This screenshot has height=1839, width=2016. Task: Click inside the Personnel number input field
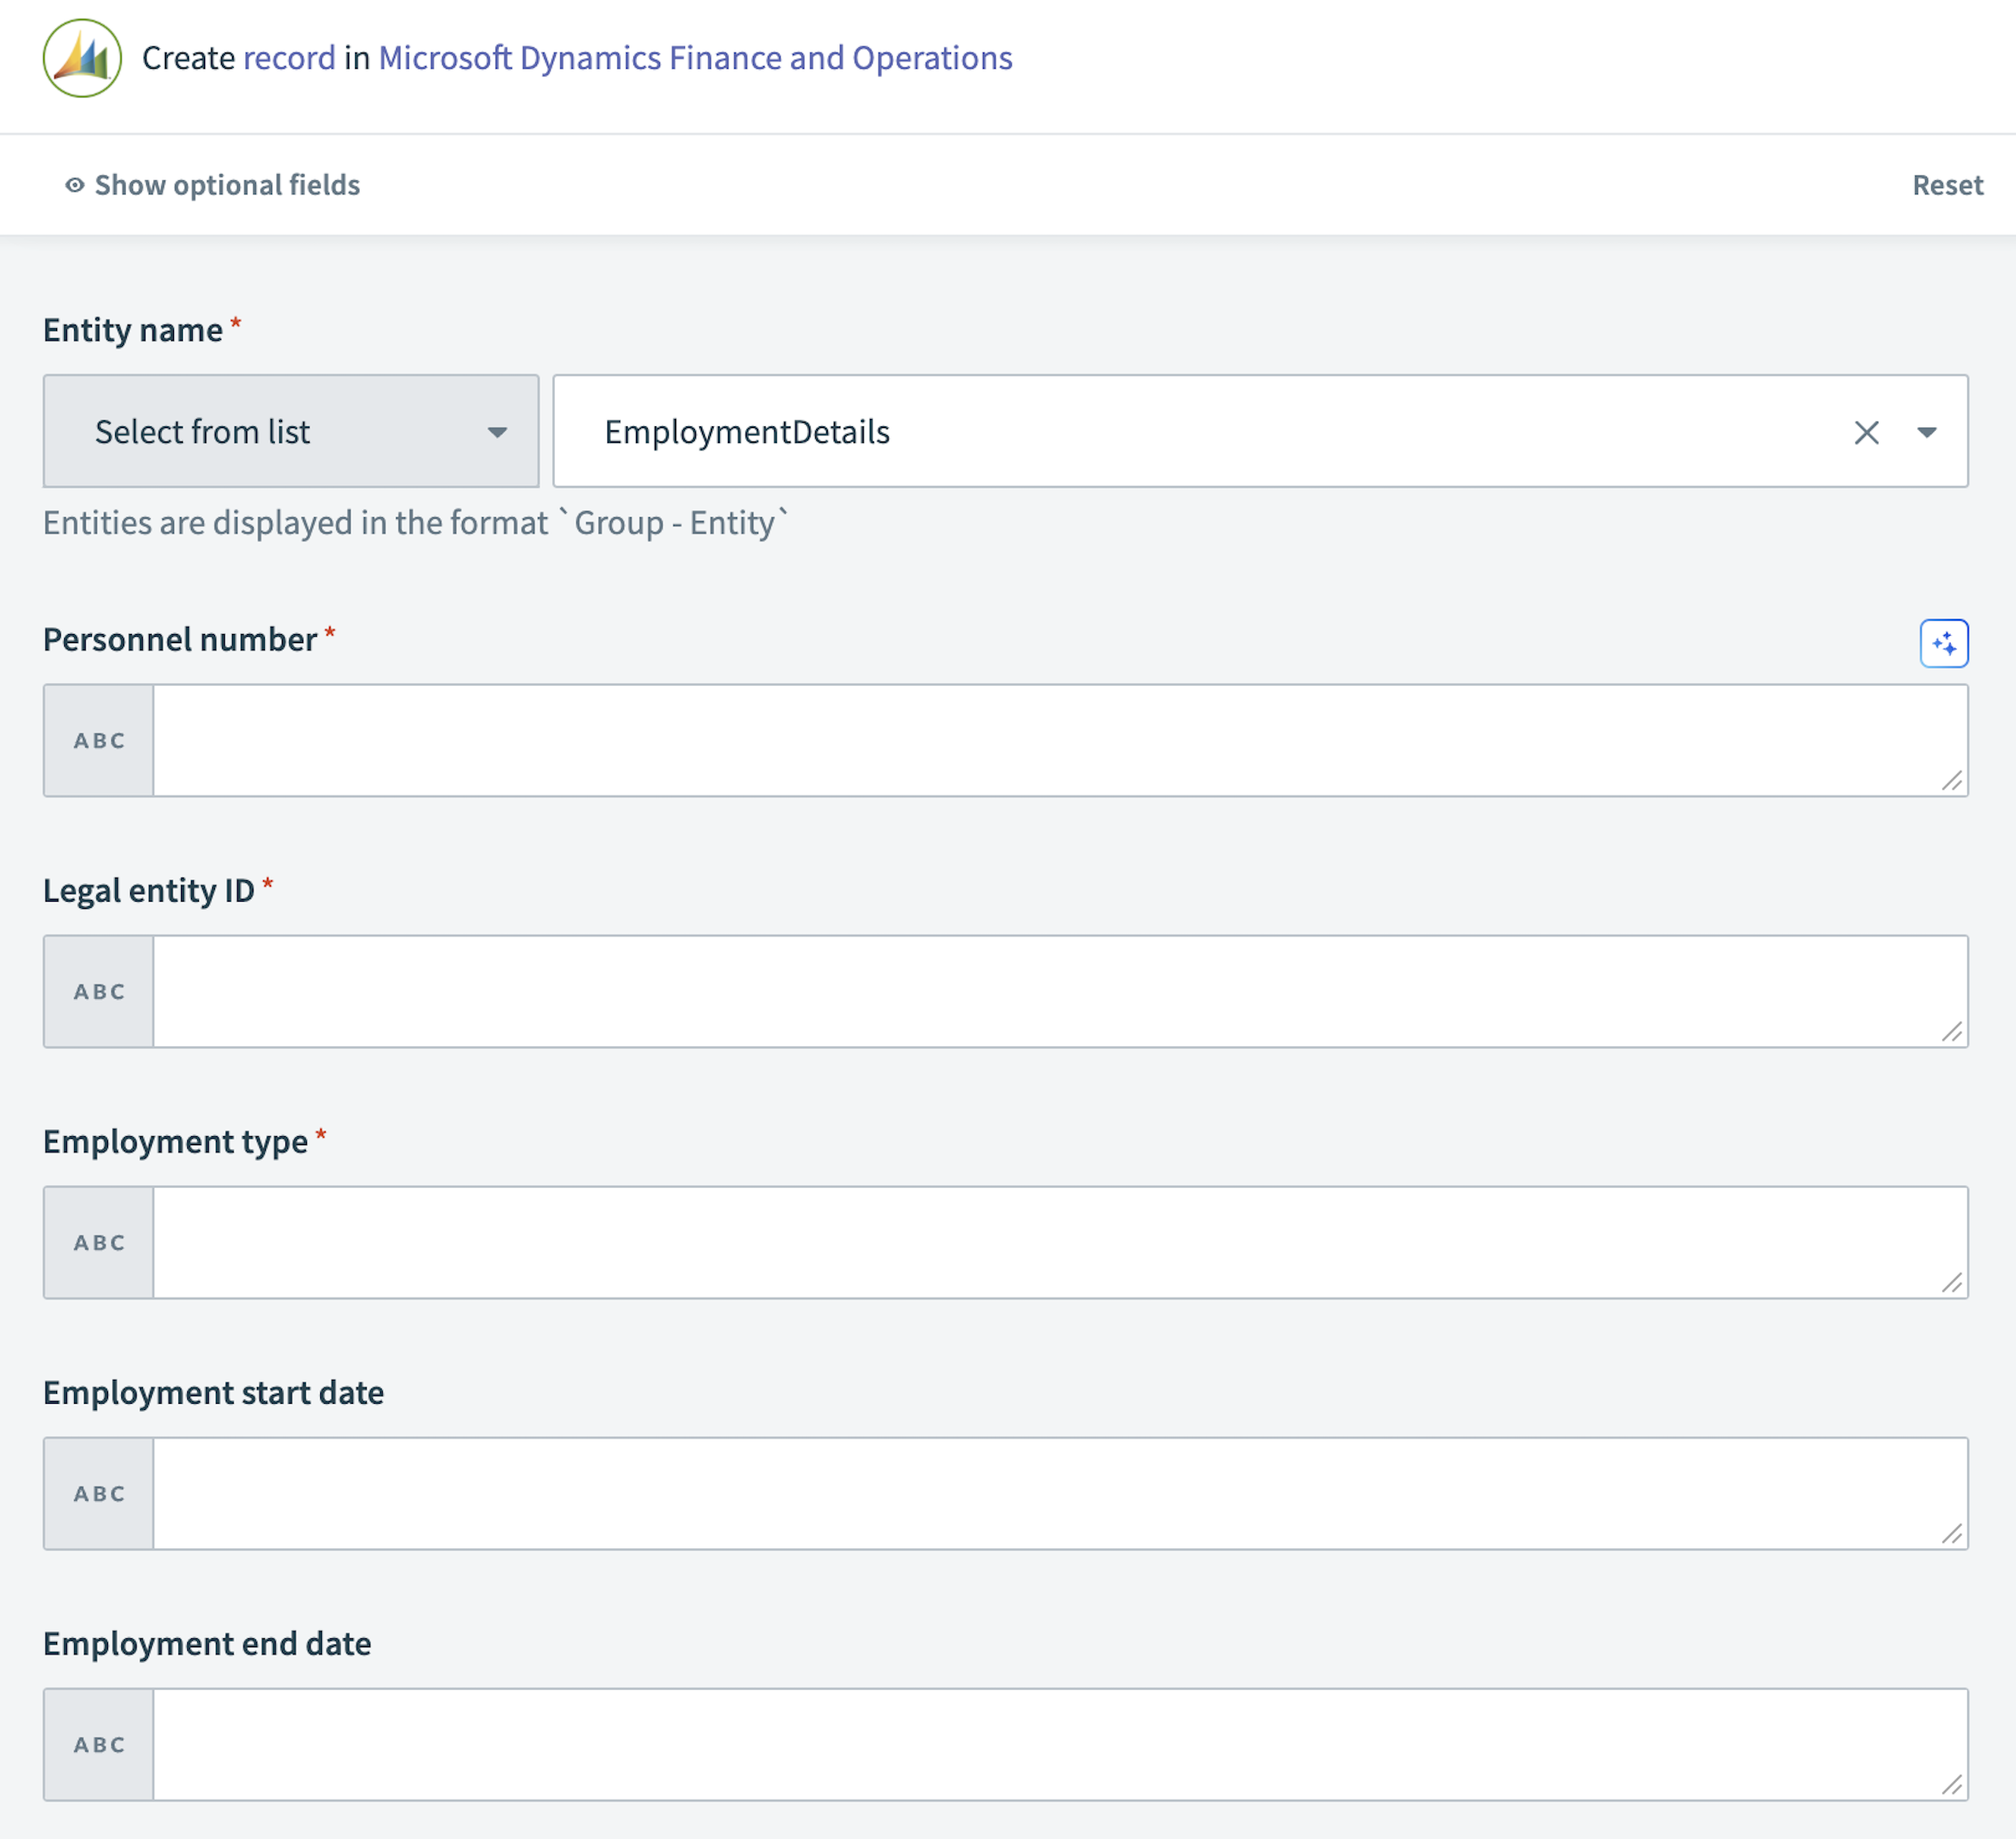pos(1000,740)
